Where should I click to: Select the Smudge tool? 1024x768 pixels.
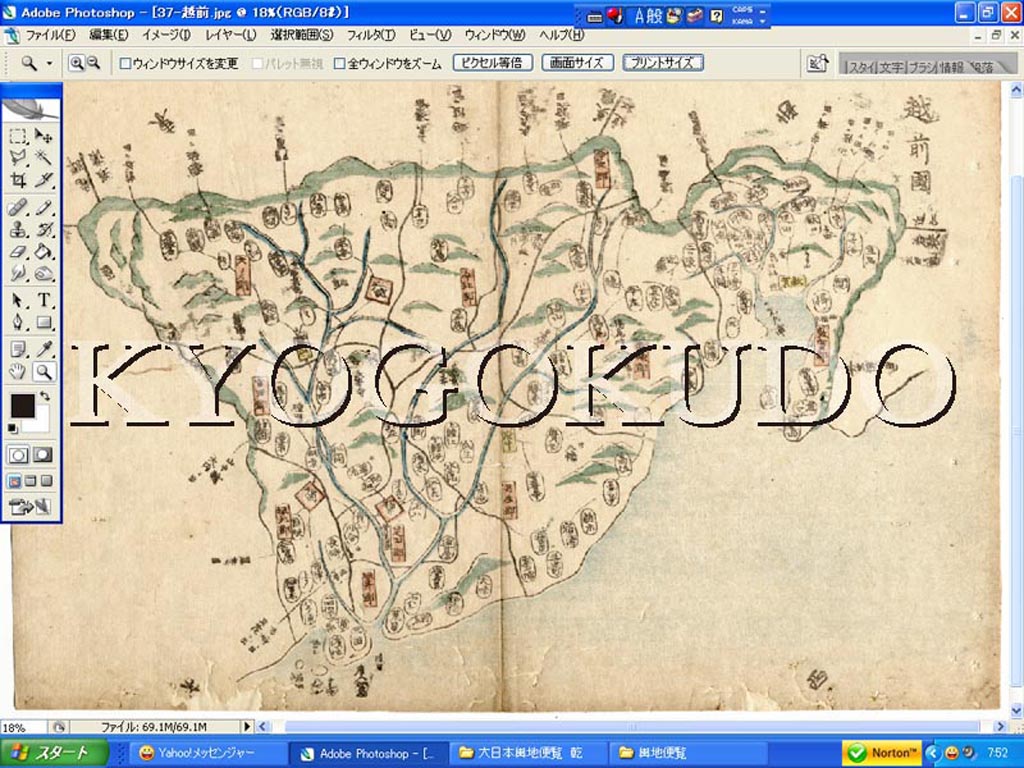[18, 273]
